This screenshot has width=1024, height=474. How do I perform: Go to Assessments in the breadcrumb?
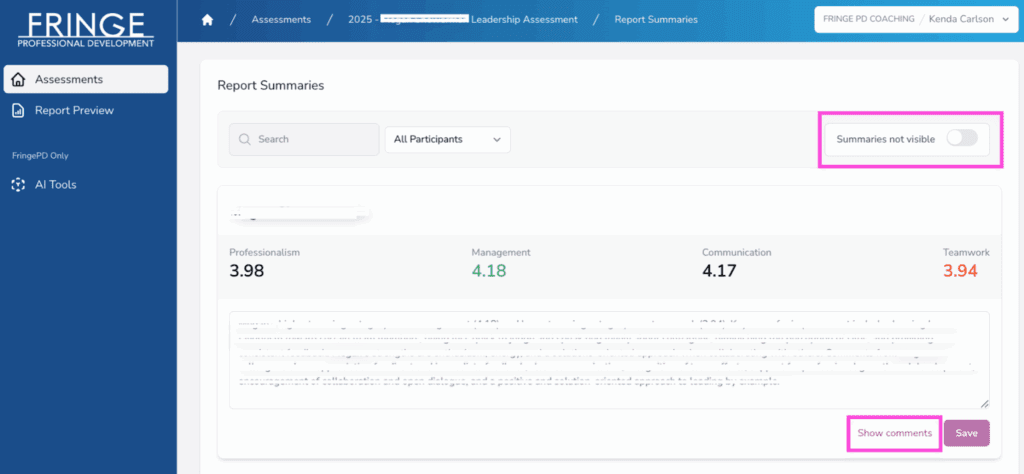pos(281,19)
